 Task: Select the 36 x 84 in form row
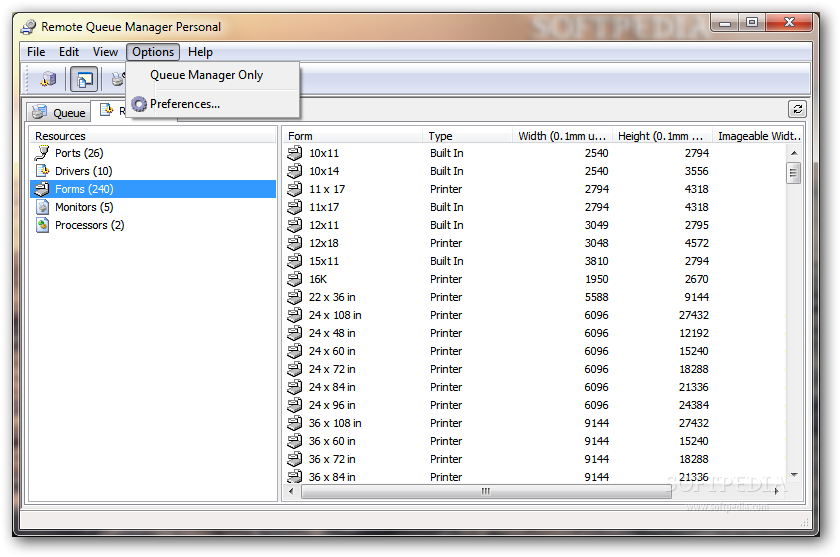(533, 477)
